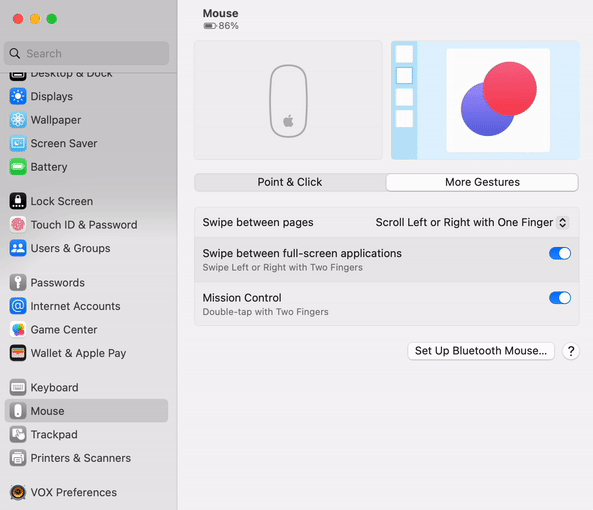Click the Keyboard icon in sidebar
The height and width of the screenshot is (510, 593).
pyautogui.click(x=18, y=387)
